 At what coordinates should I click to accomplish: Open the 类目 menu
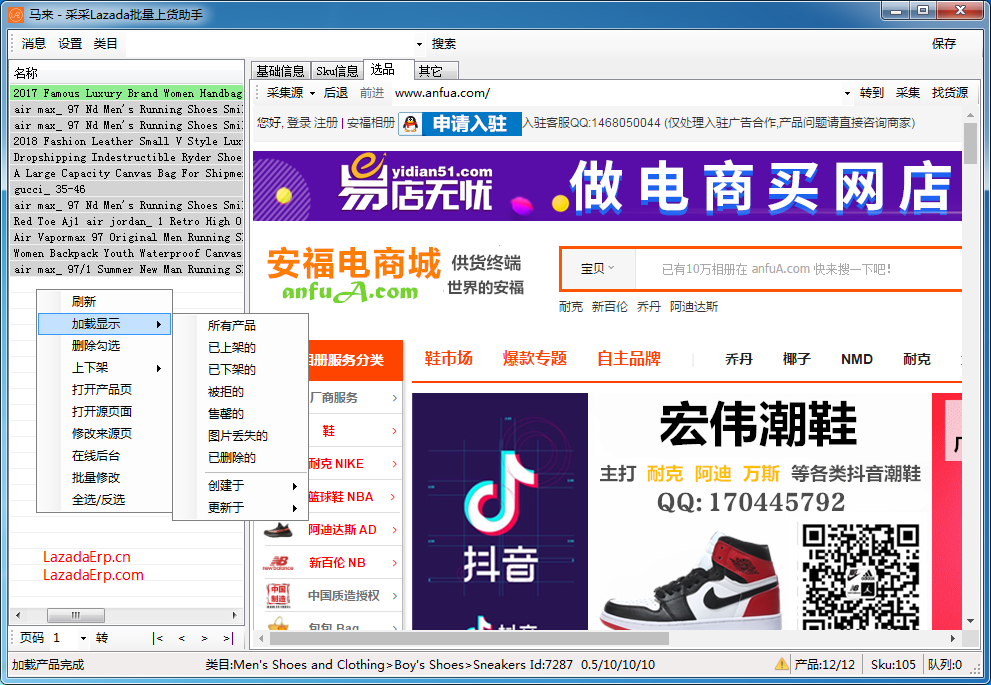click(106, 44)
